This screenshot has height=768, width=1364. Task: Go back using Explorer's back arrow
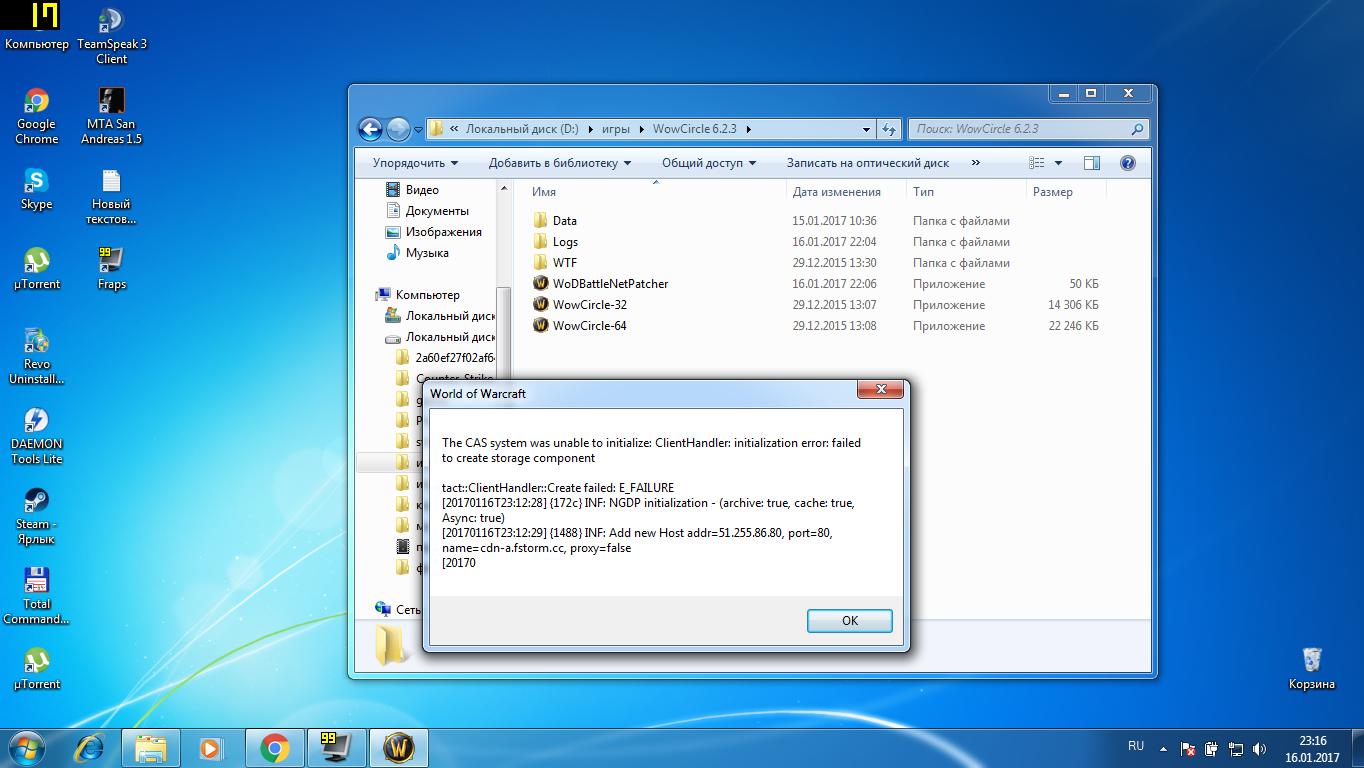[370, 129]
